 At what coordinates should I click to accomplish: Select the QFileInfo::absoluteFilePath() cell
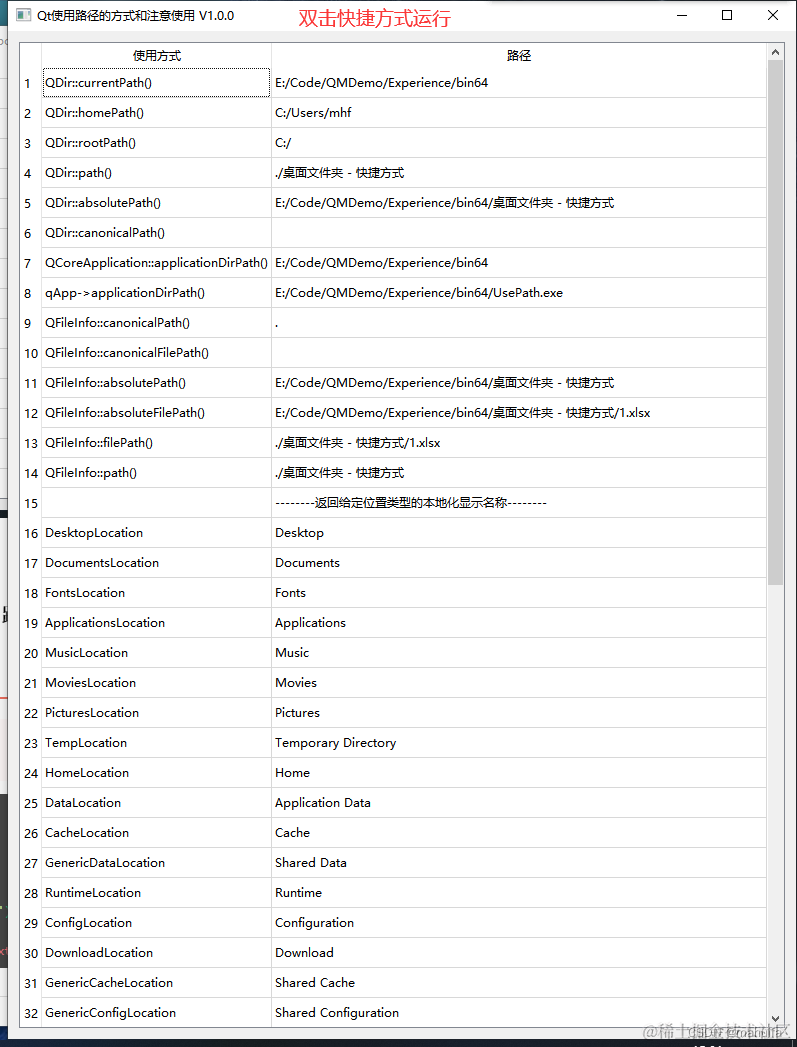[156, 413]
